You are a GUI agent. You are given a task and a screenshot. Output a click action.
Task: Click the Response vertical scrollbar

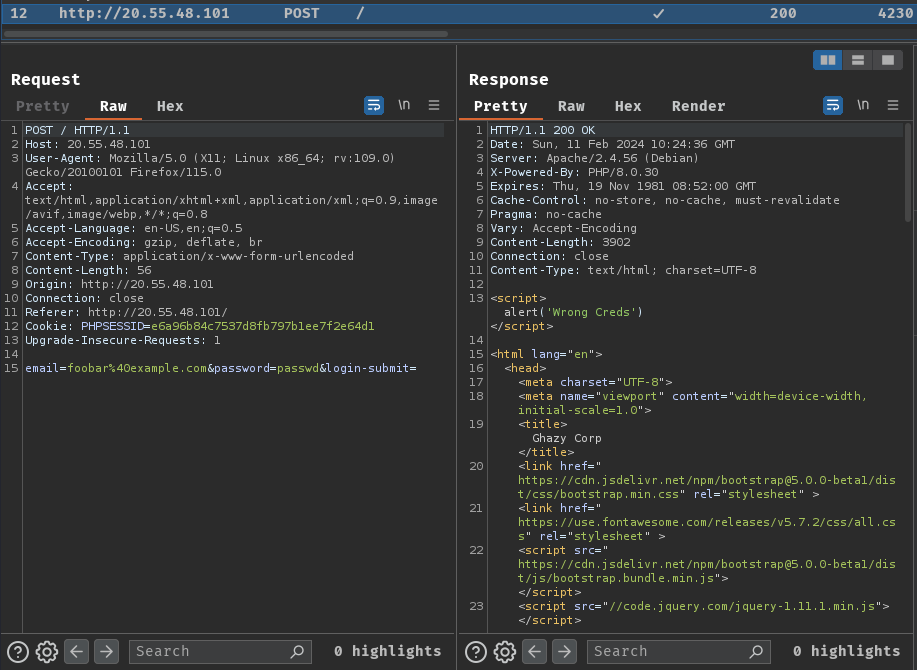coord(908,172)
